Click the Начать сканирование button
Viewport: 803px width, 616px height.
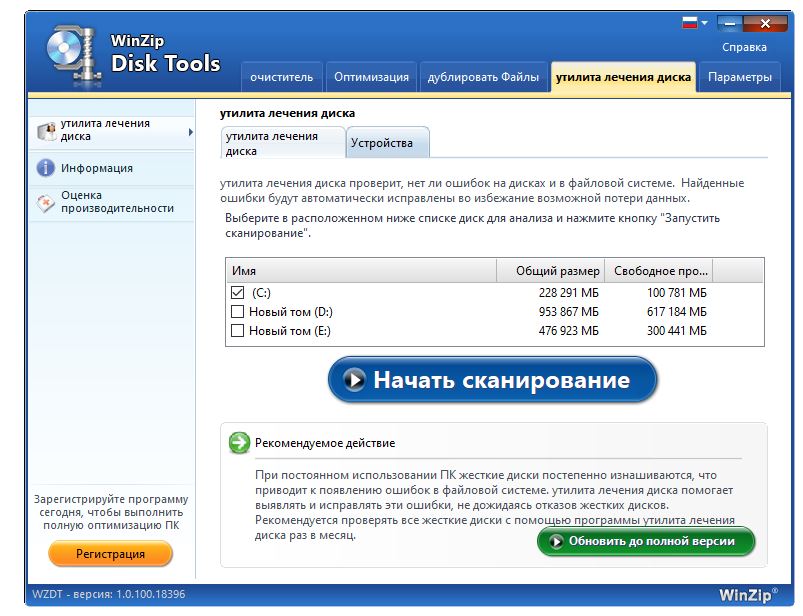(492, 380)
